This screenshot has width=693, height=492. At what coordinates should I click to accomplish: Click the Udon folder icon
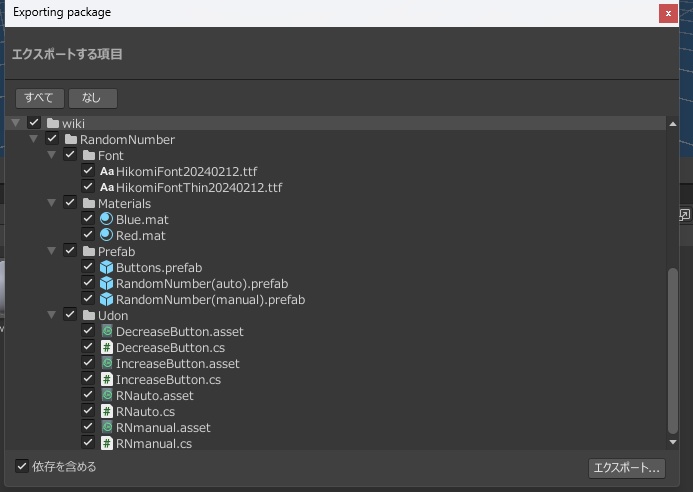[89, 315]
